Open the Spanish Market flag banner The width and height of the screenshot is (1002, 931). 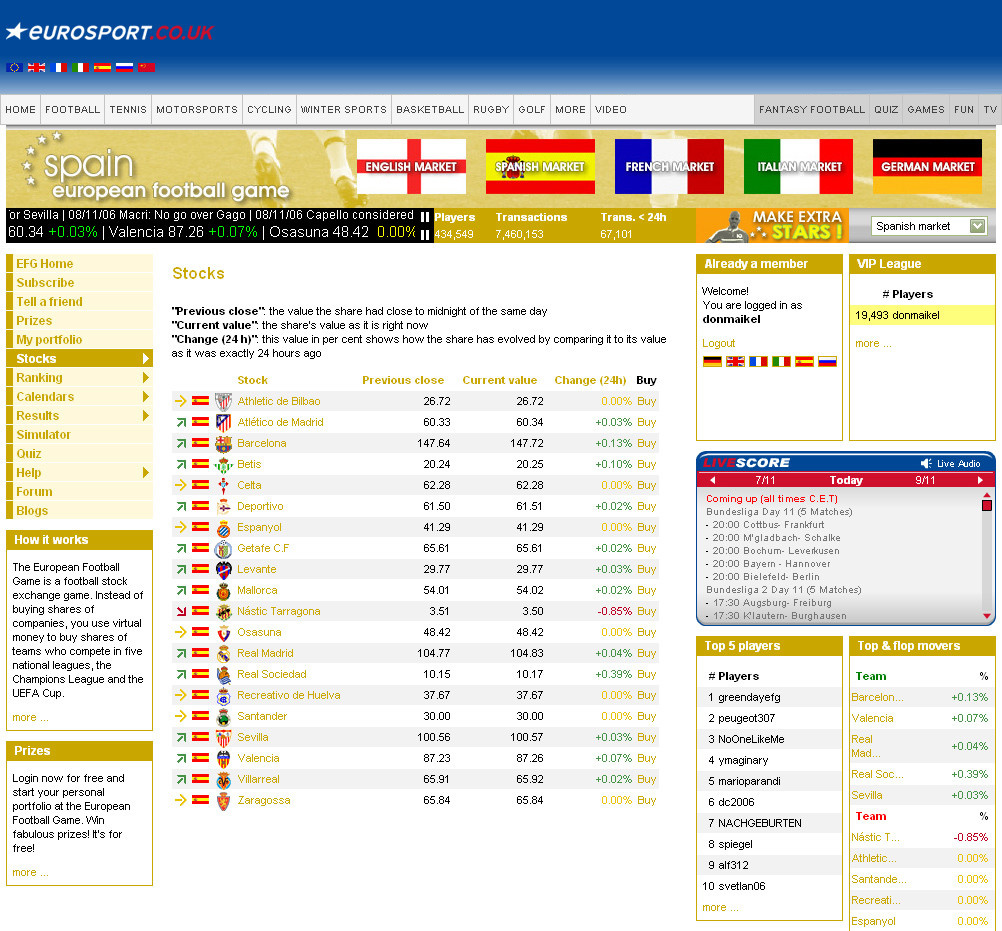[x=540, y=166]
